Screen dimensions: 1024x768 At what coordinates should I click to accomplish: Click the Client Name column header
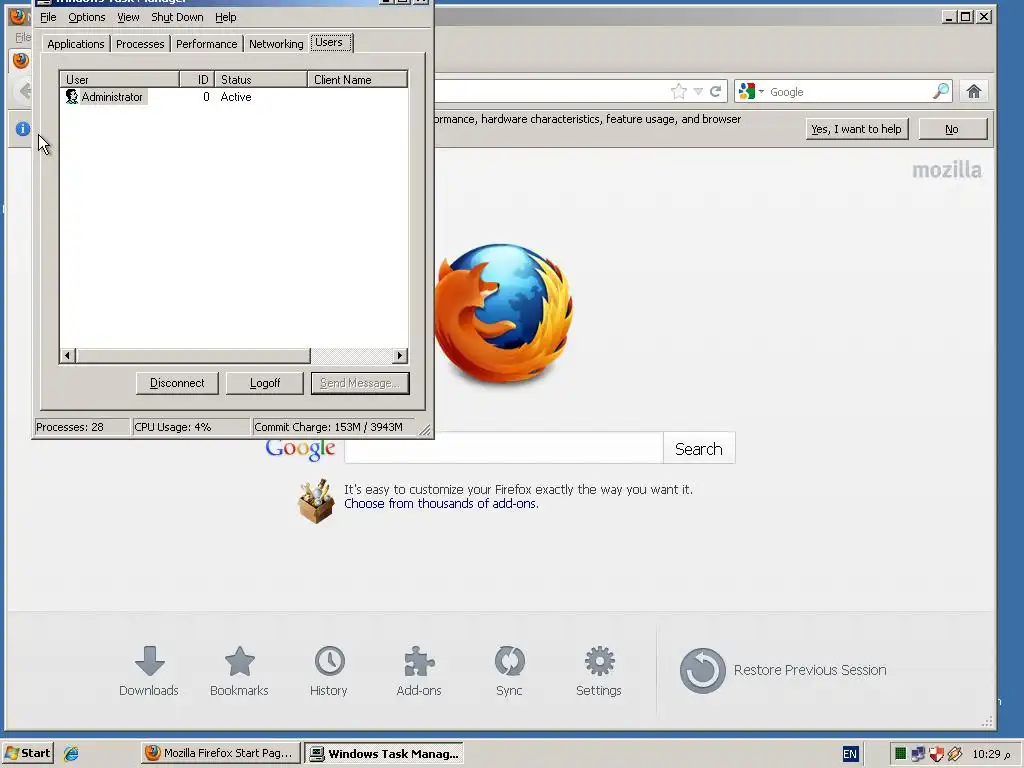[357, 80]
